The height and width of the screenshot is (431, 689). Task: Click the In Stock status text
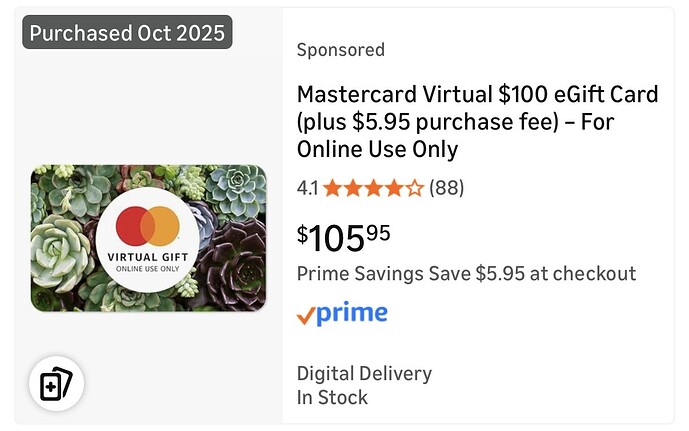pos(332,397)
